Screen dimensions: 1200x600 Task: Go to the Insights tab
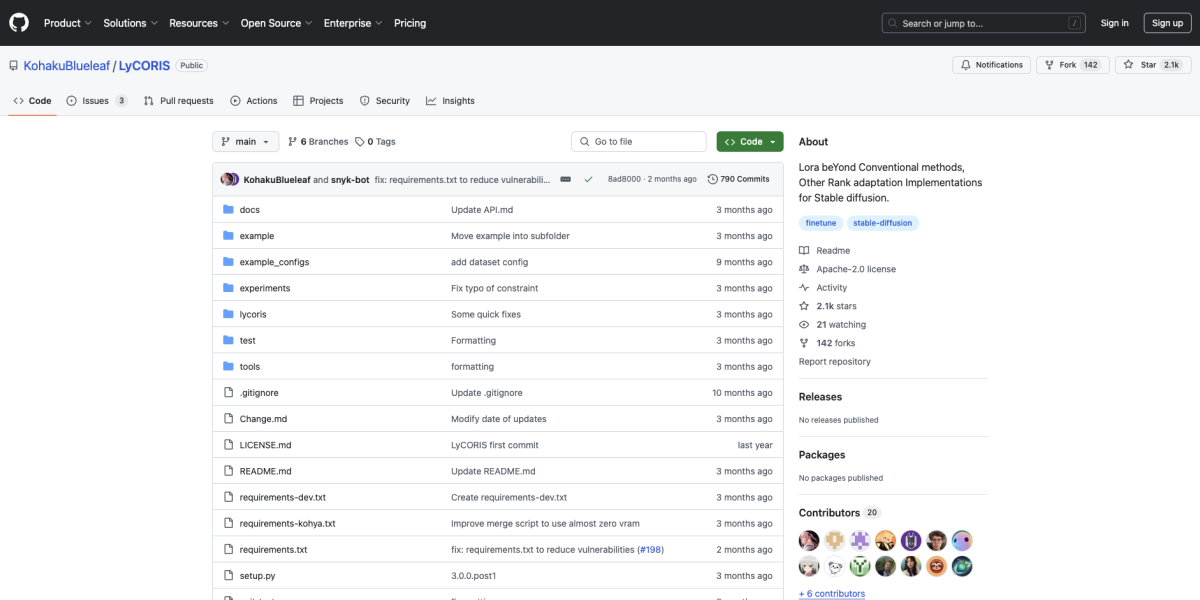pyautogui.click(x=450, y=101)
